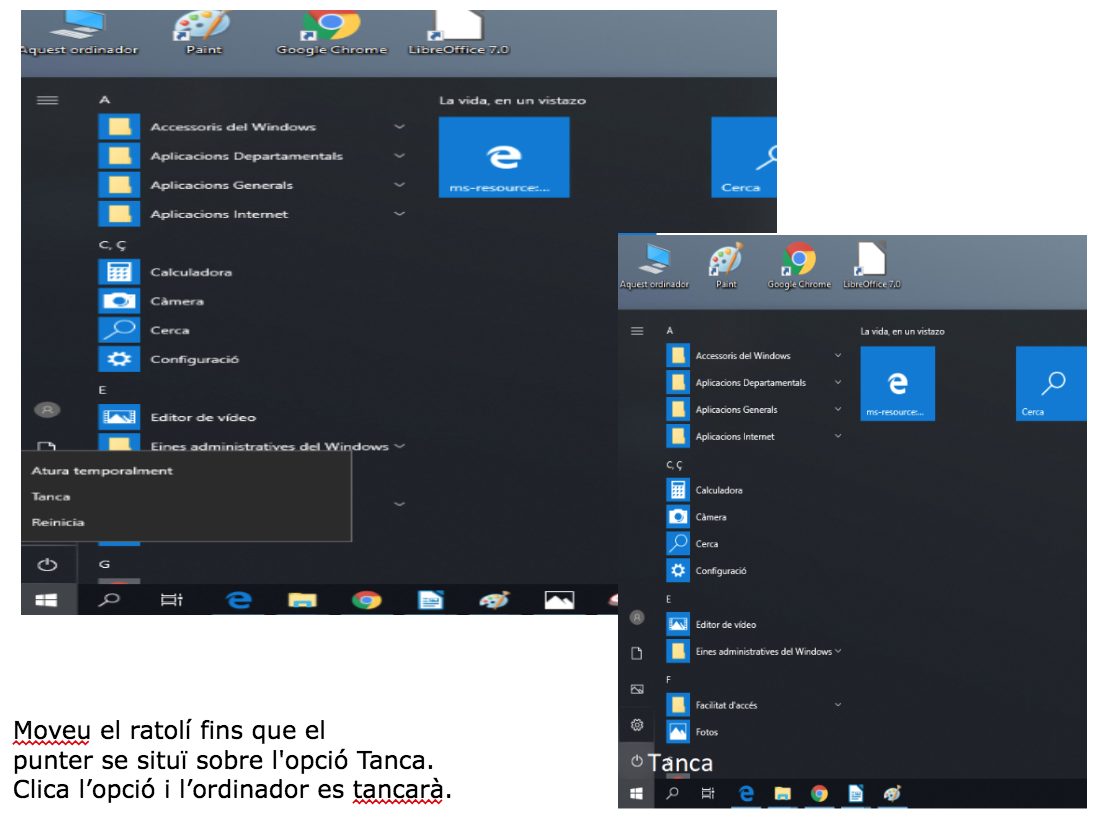
Task: Expand Aplicacions Internet in the left screenshot
Action: [x=399, y=214]
